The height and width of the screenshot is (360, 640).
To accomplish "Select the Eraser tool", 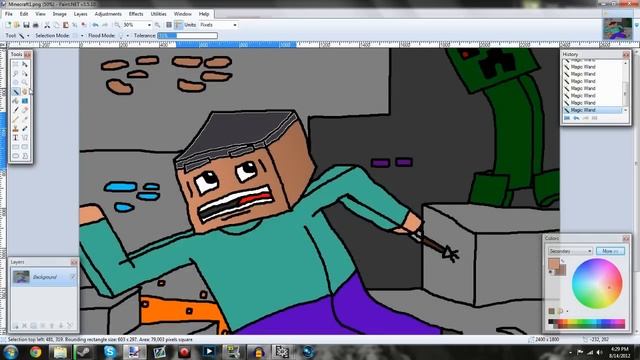I will pos(25,110).
